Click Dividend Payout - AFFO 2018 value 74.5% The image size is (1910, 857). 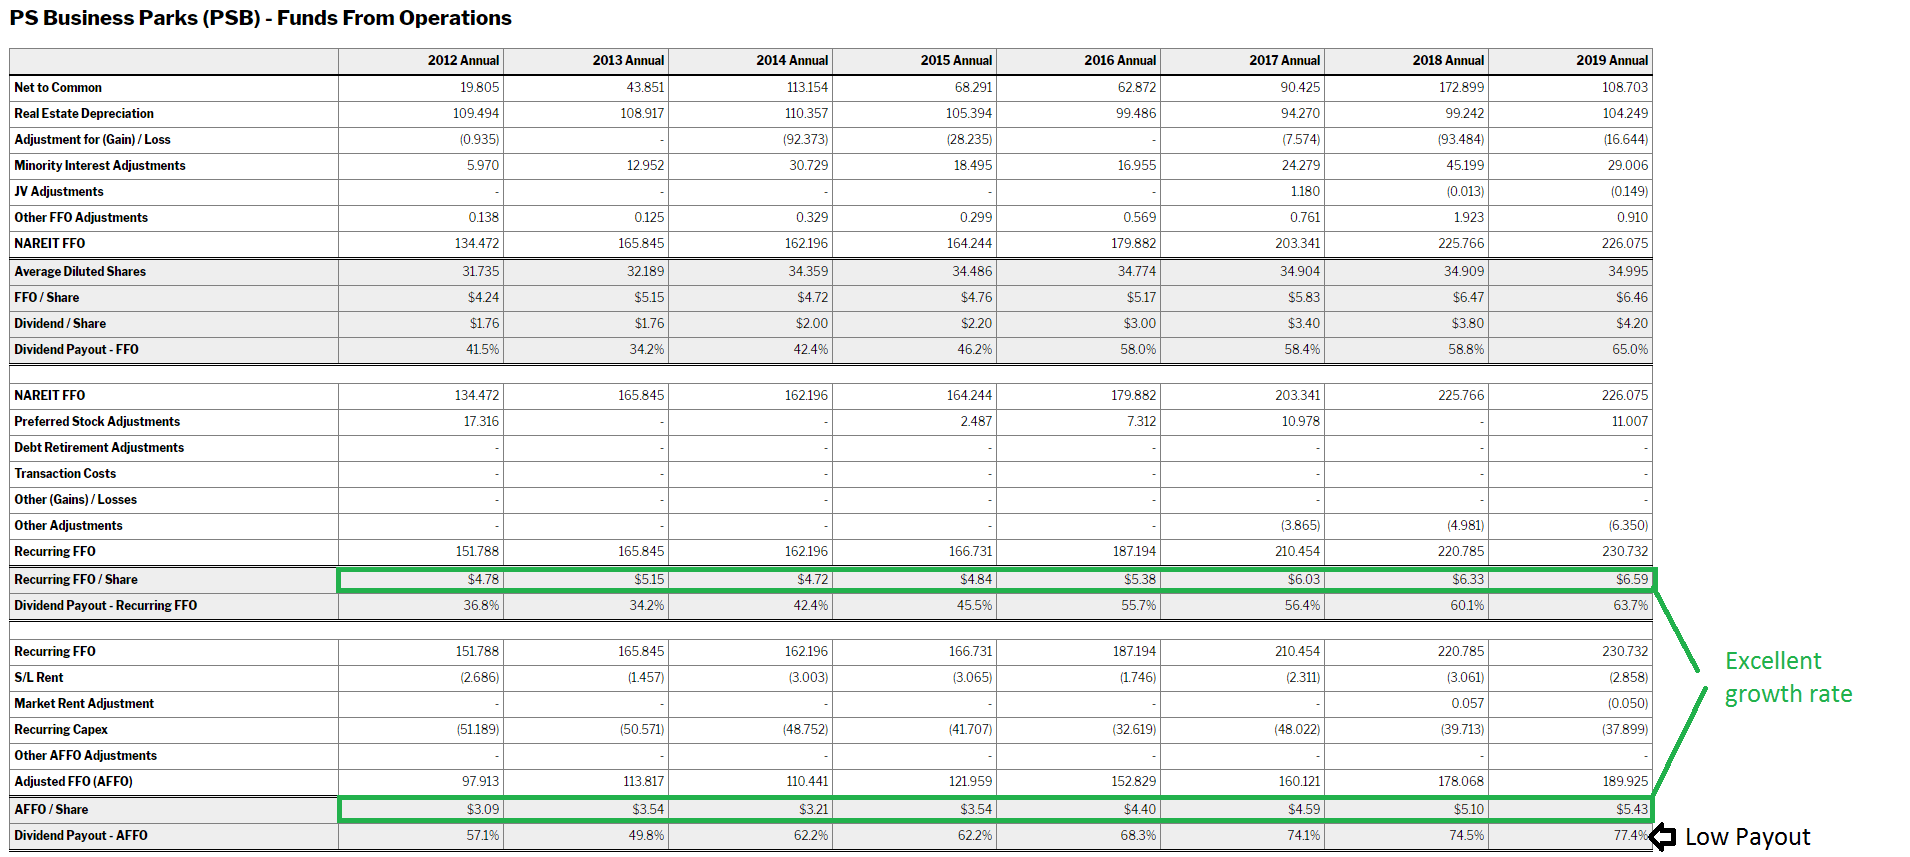1467,836
